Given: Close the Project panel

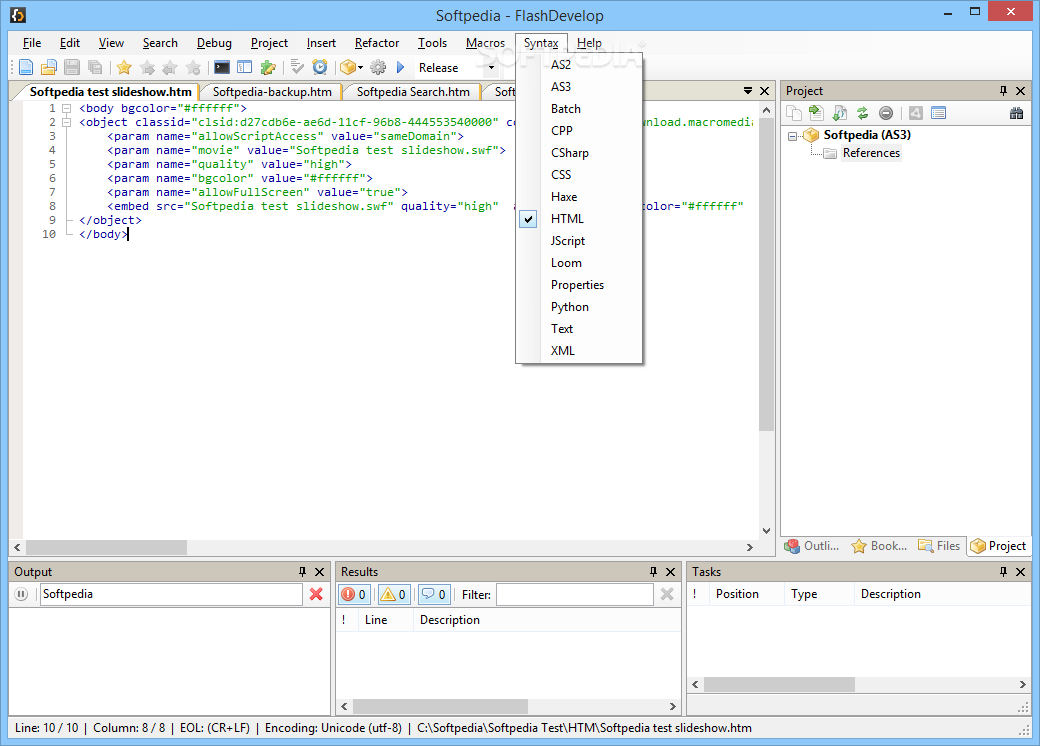Looking at the screenshot, I should (x=1021, y=91).
